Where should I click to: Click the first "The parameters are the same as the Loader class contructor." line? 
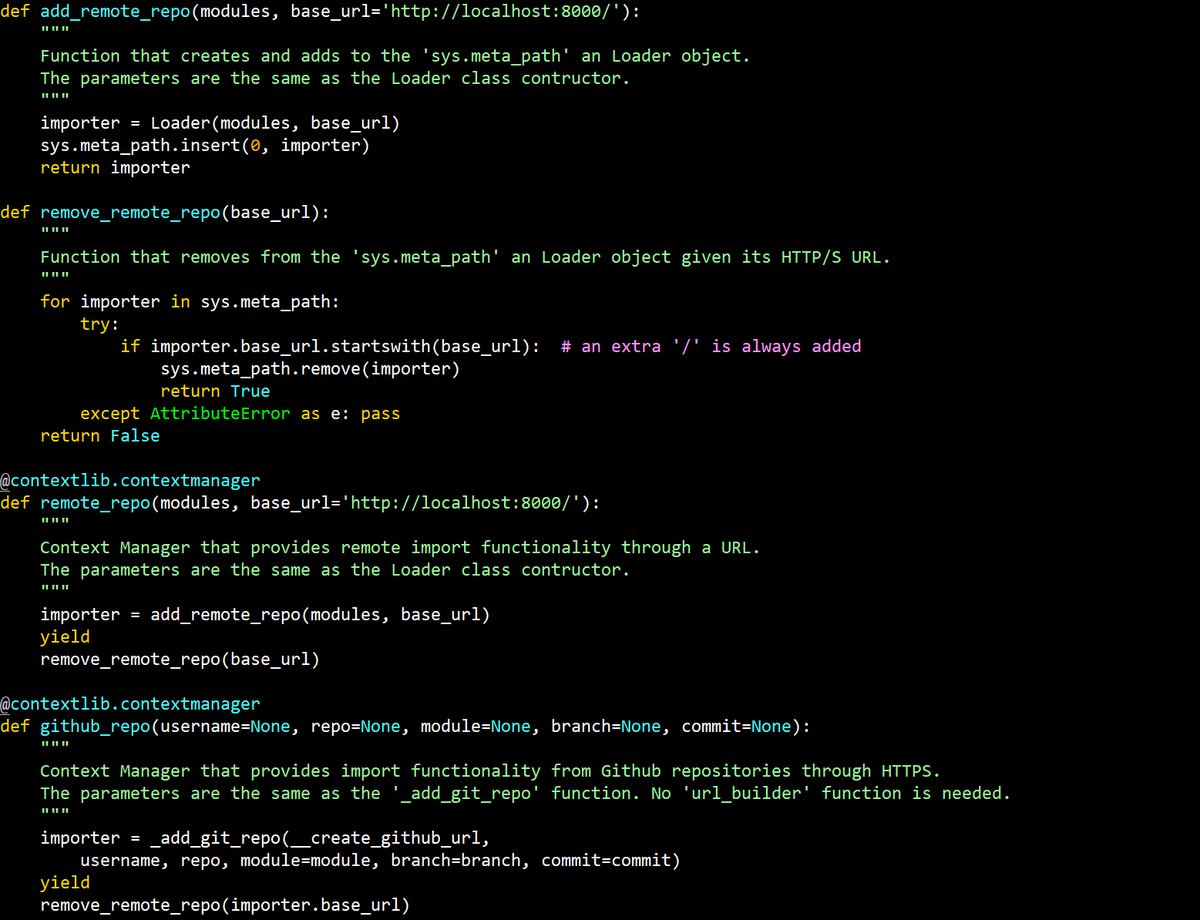click(335, 78)
